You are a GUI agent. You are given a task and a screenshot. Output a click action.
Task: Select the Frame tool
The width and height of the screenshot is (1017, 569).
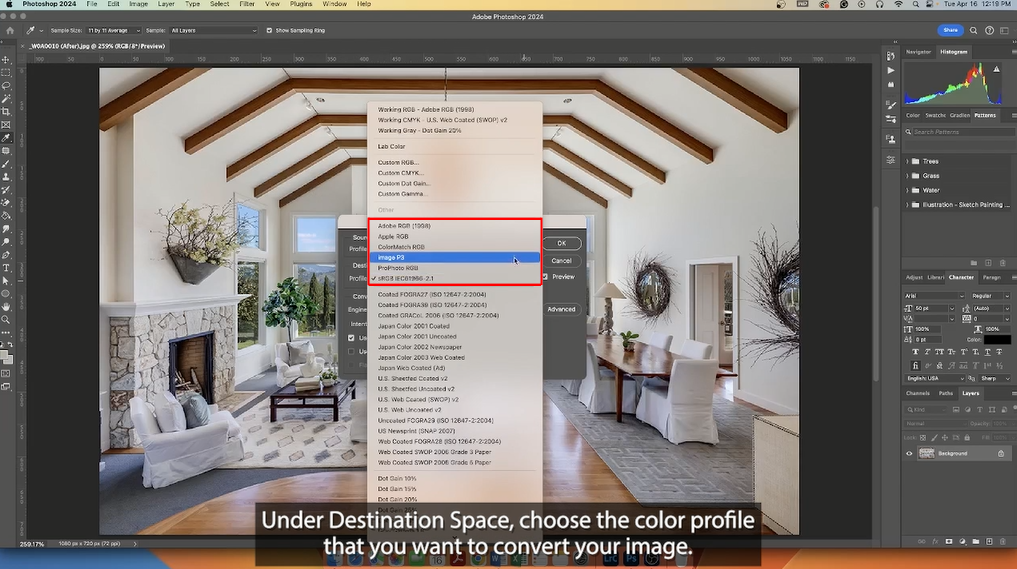click(6, 125)
